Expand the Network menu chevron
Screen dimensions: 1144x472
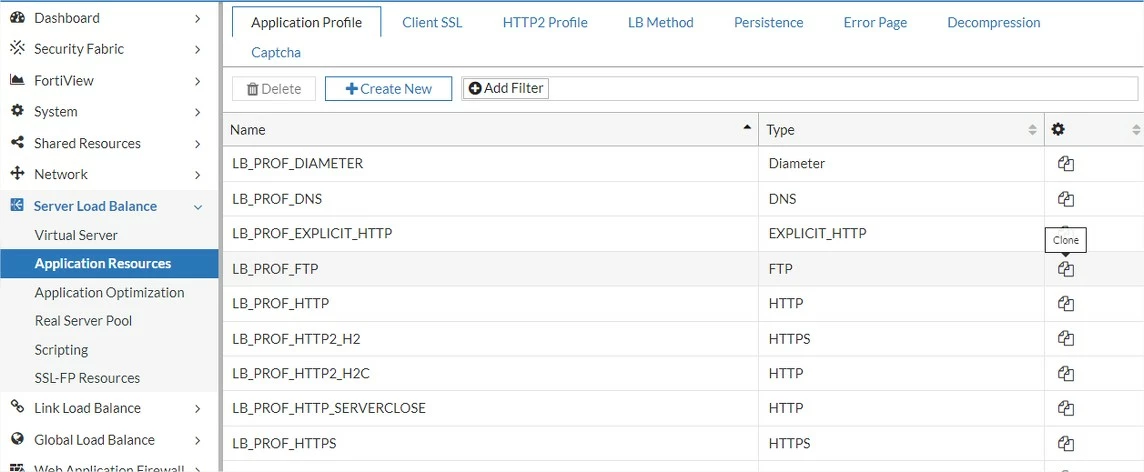(x=198, y=175)
